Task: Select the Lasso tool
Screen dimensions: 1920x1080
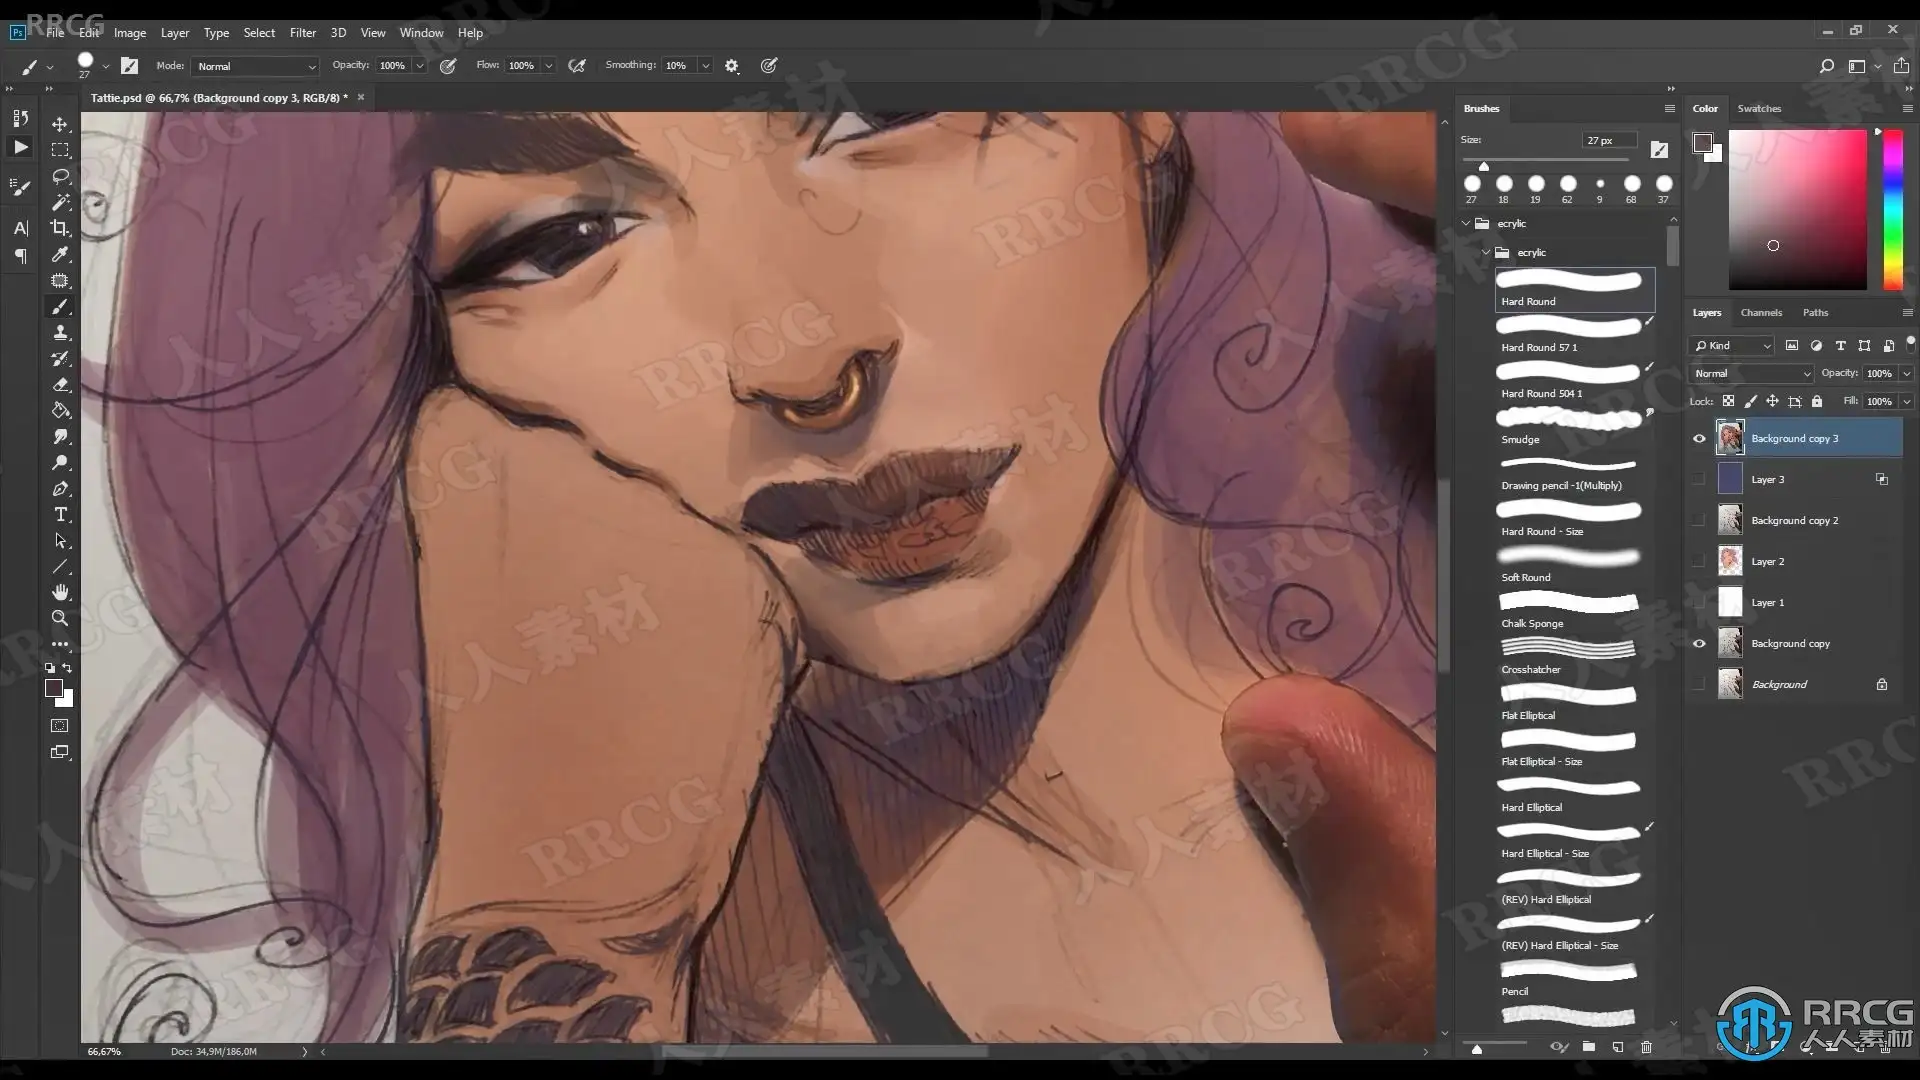Action: (x=60, y=176)
